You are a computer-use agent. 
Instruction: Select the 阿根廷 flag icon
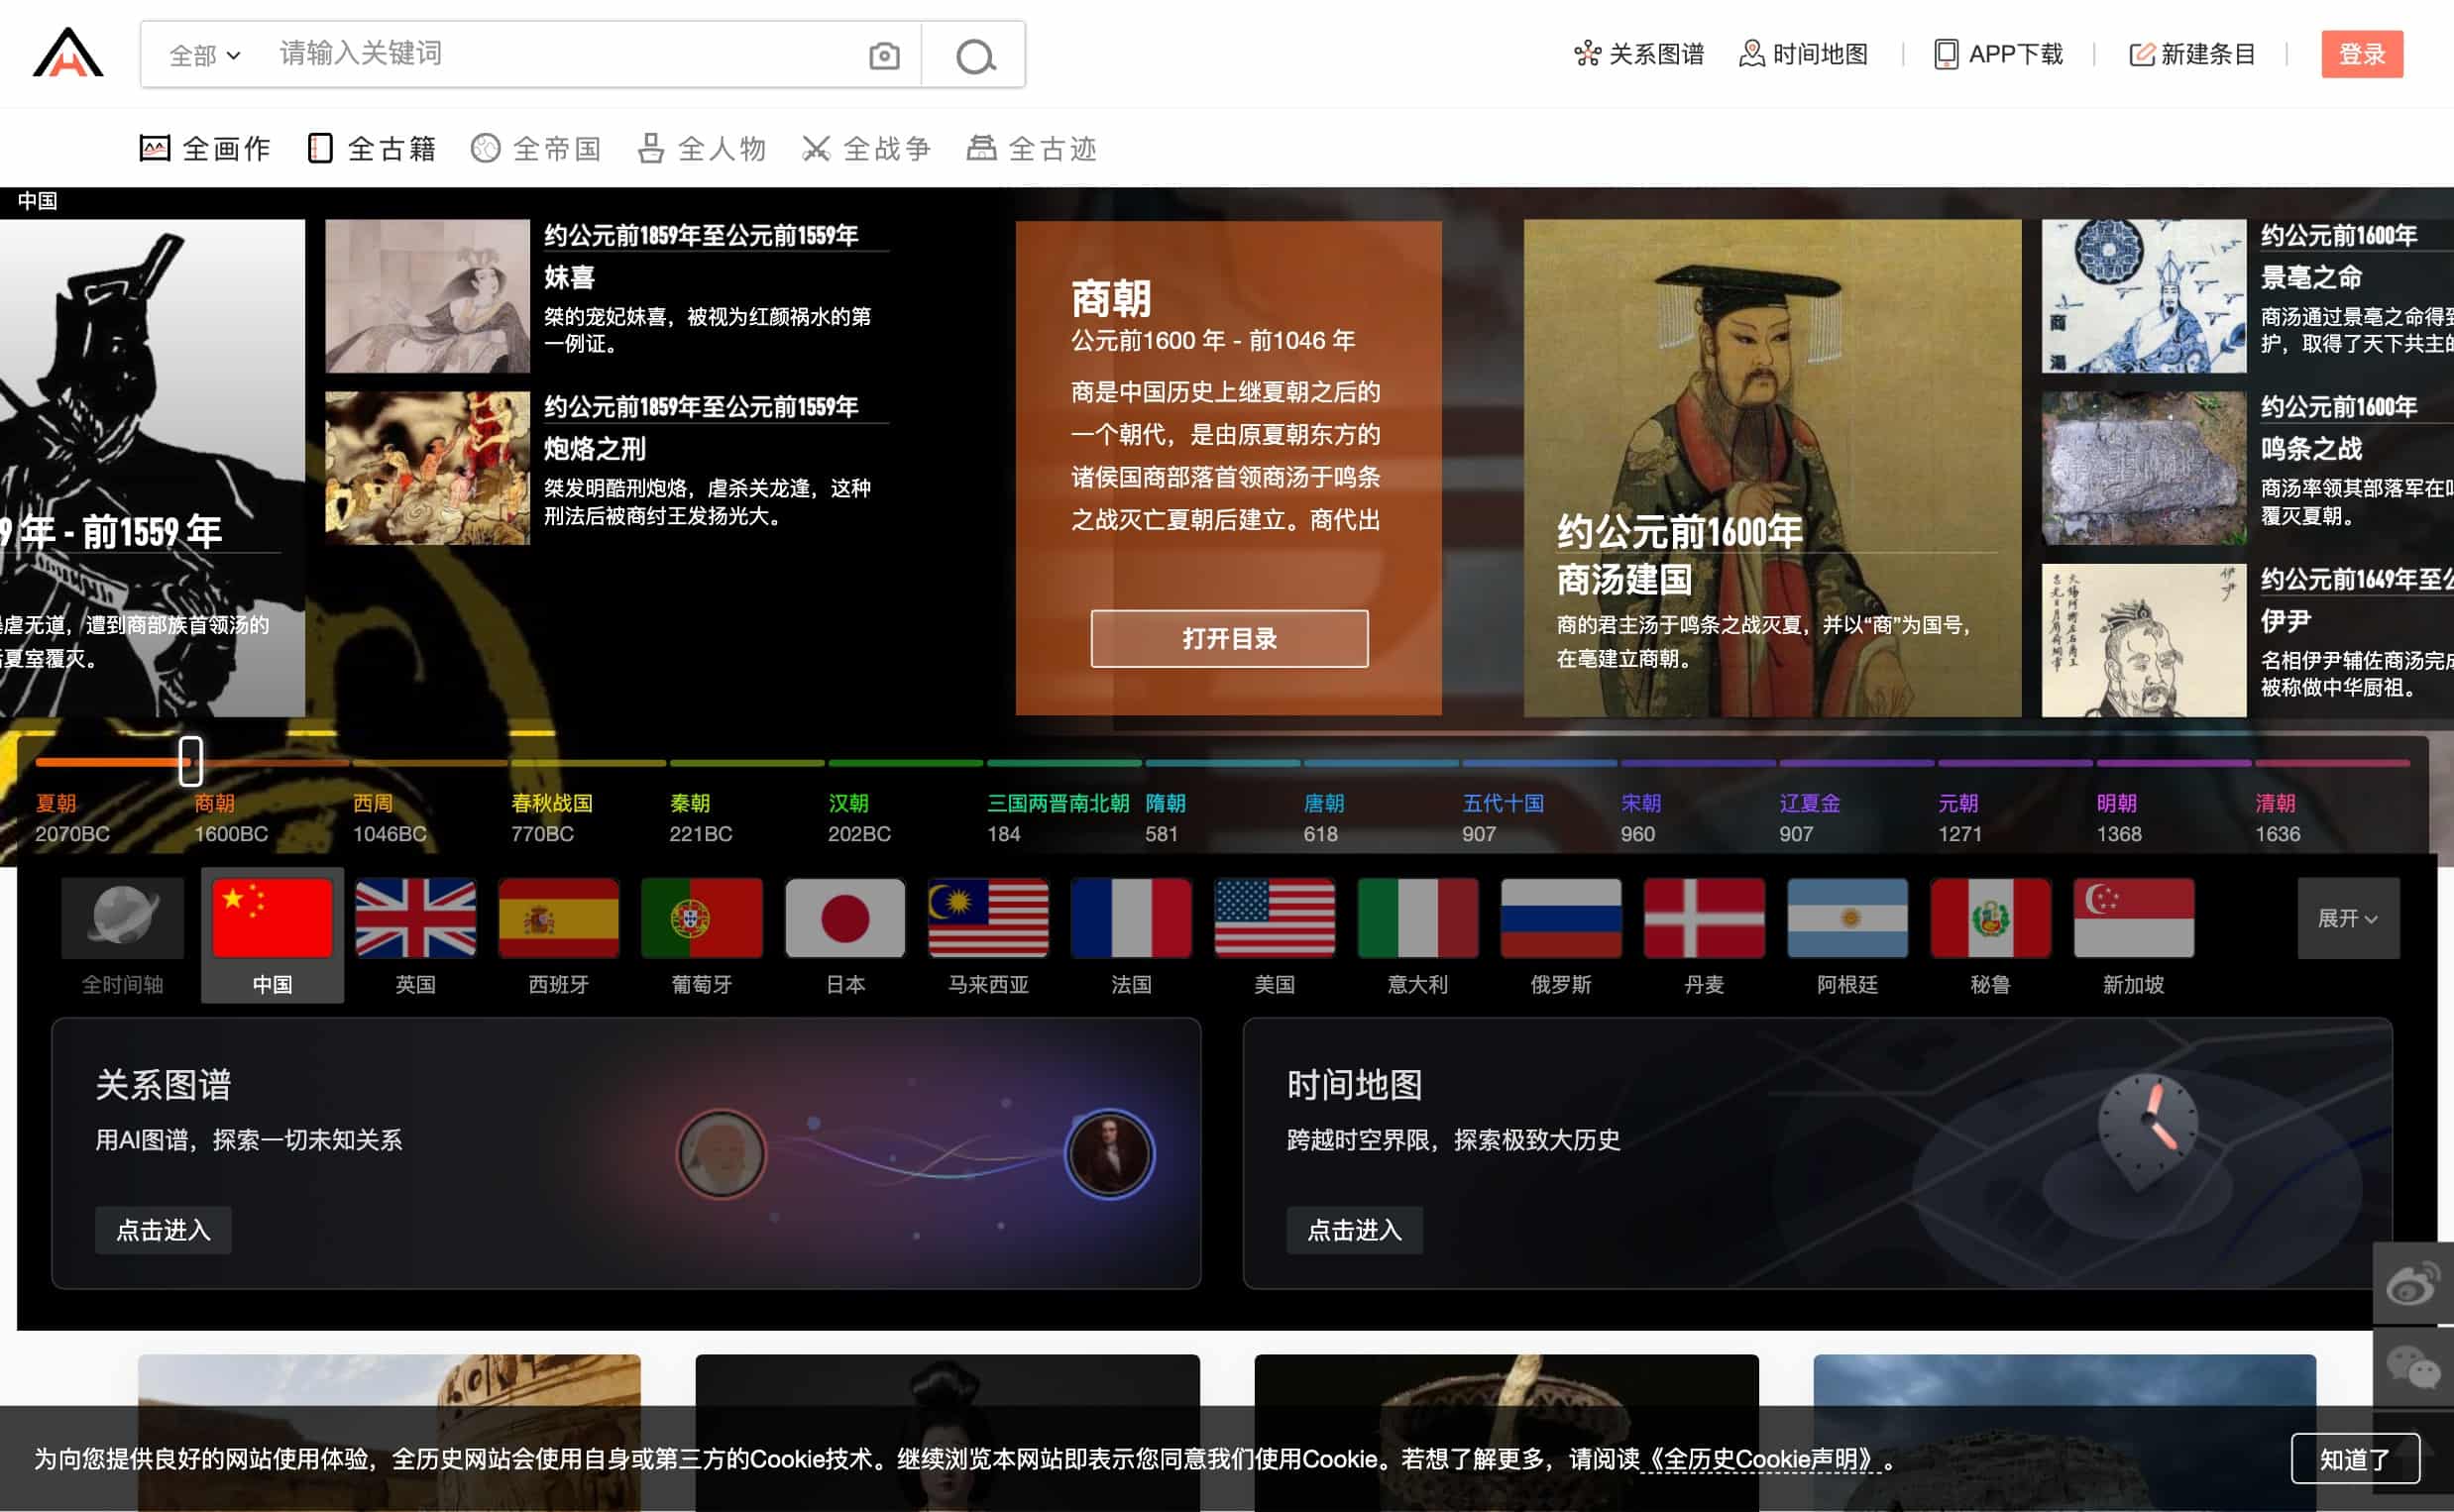(x=1847, y=917)
